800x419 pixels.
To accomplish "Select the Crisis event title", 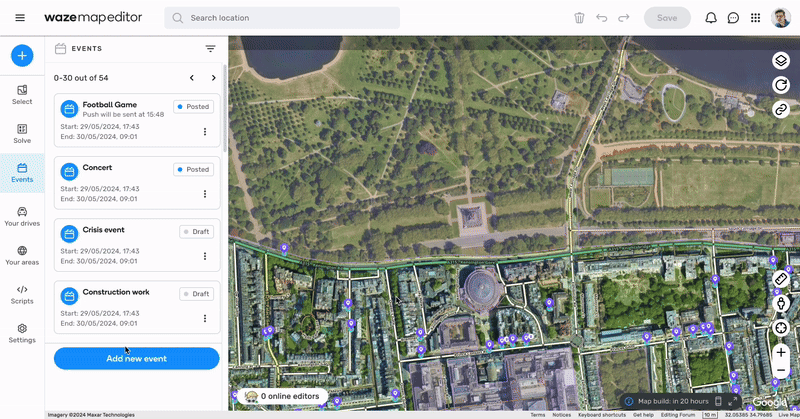I will click(104, 230).
